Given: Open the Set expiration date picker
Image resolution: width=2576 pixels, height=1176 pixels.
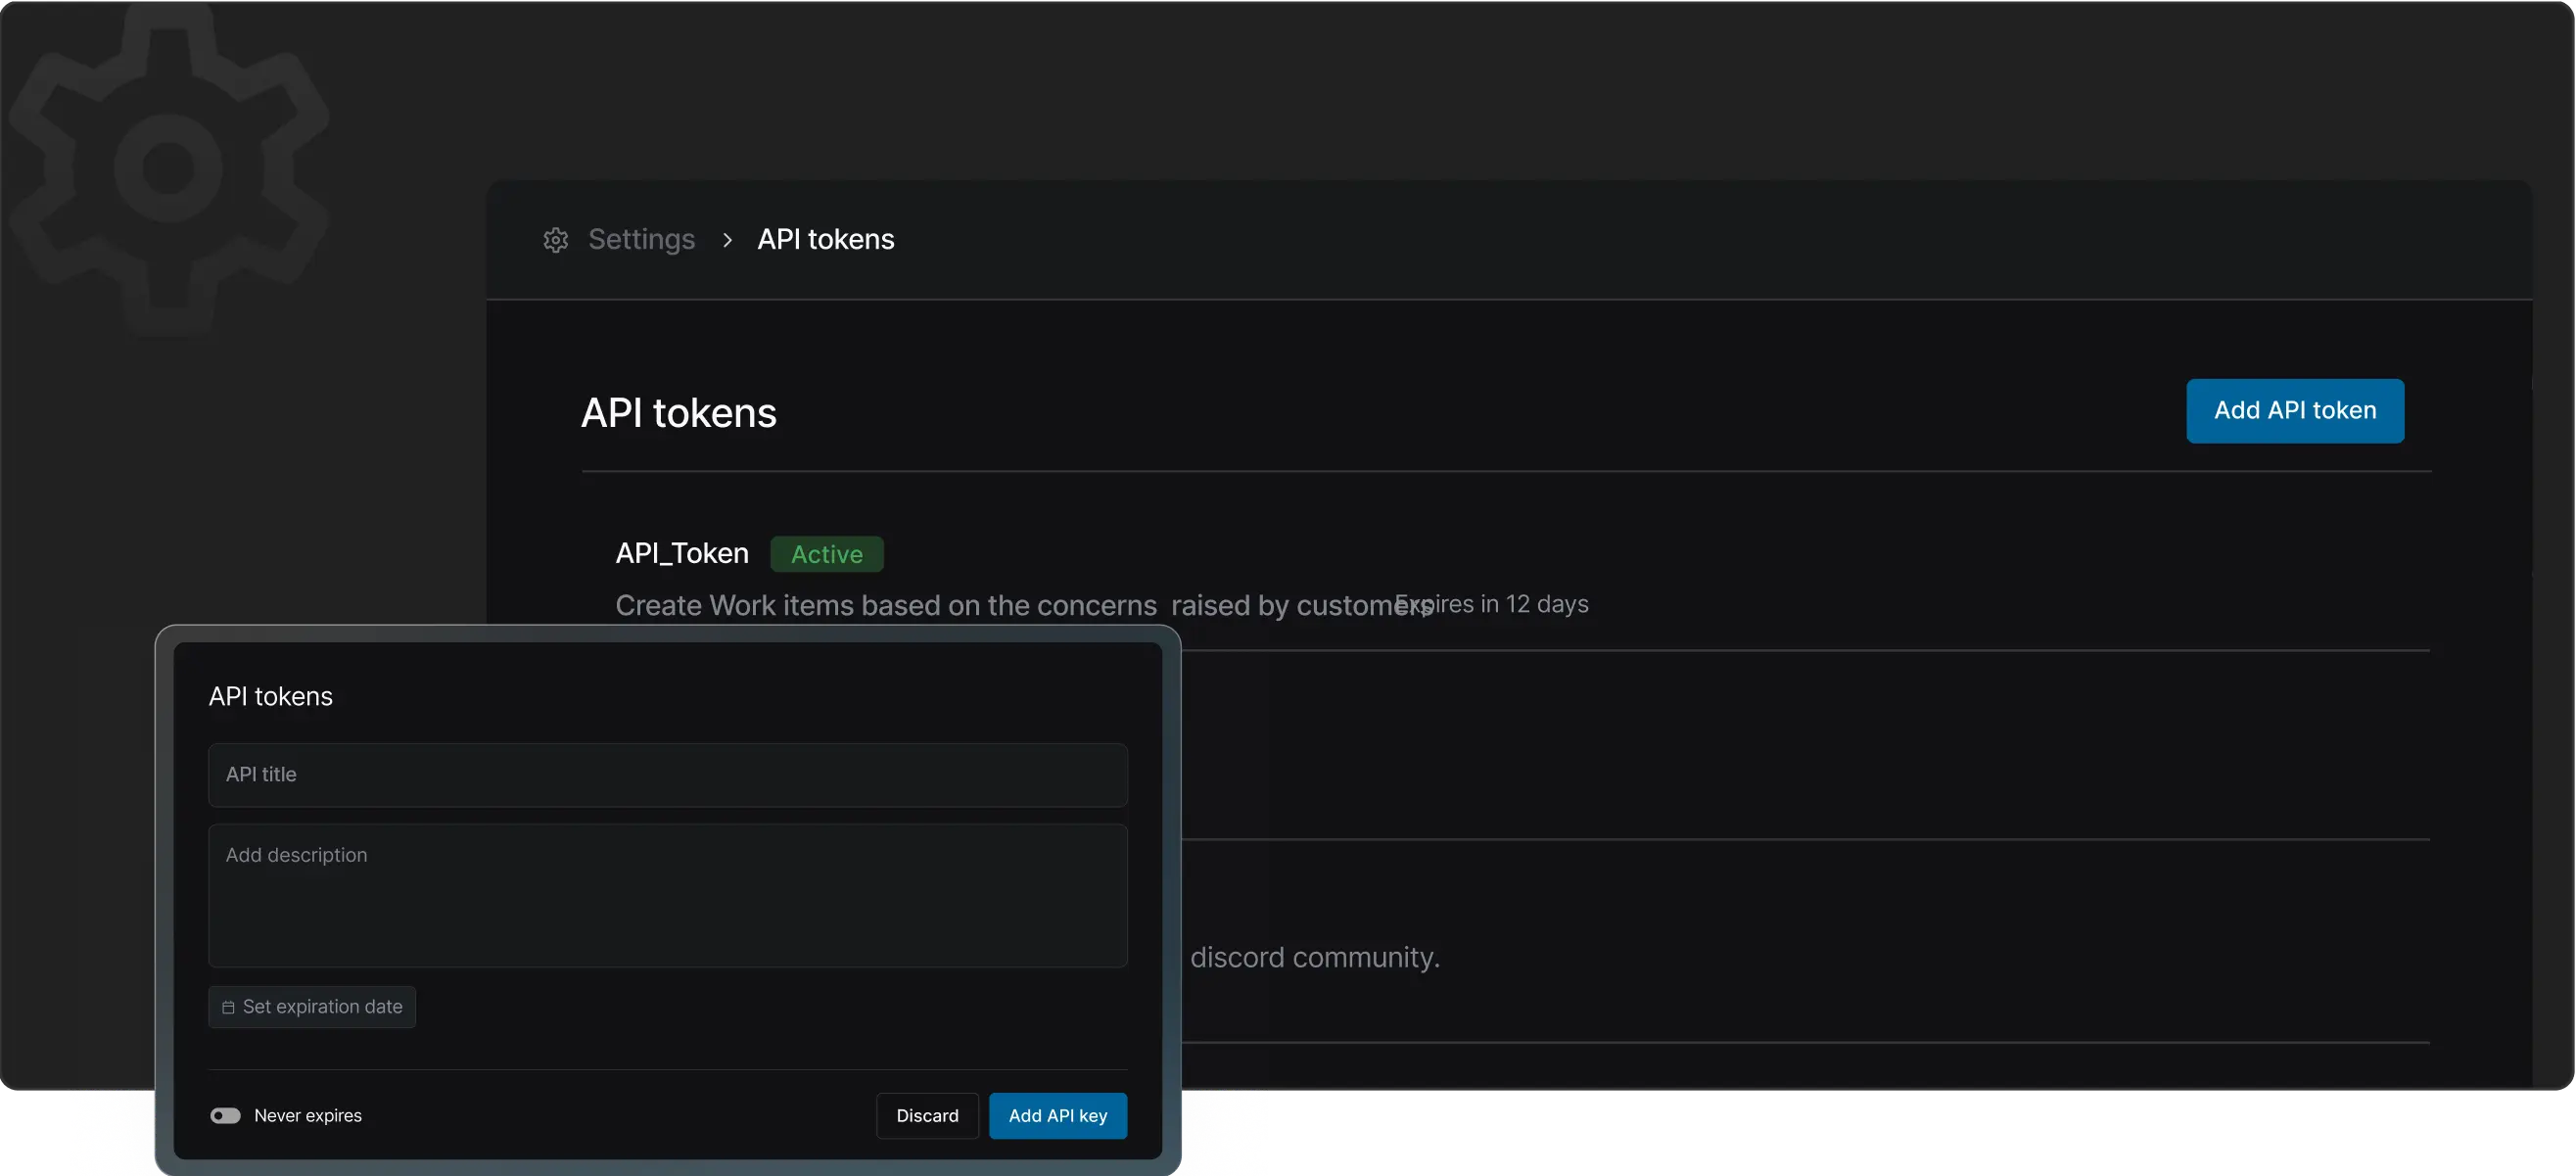Looking at the screenshot, I should coord(312,1007).
